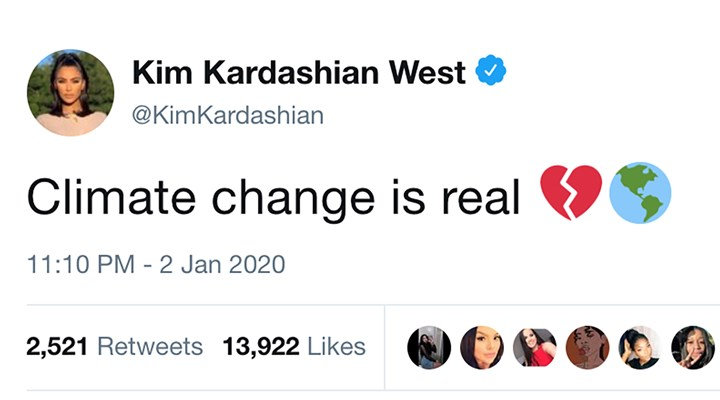Click the @KimKardashian handle

click(228, 115)
